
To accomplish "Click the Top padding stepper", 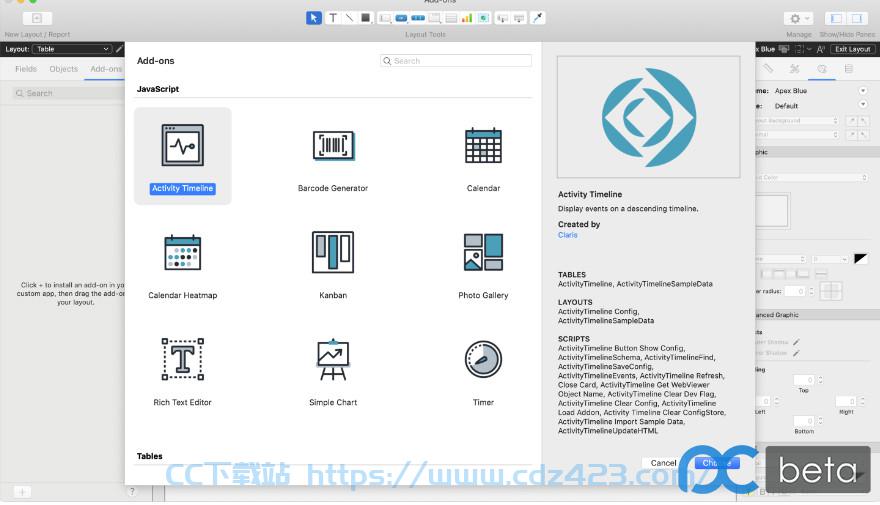I will click(820, 380).
